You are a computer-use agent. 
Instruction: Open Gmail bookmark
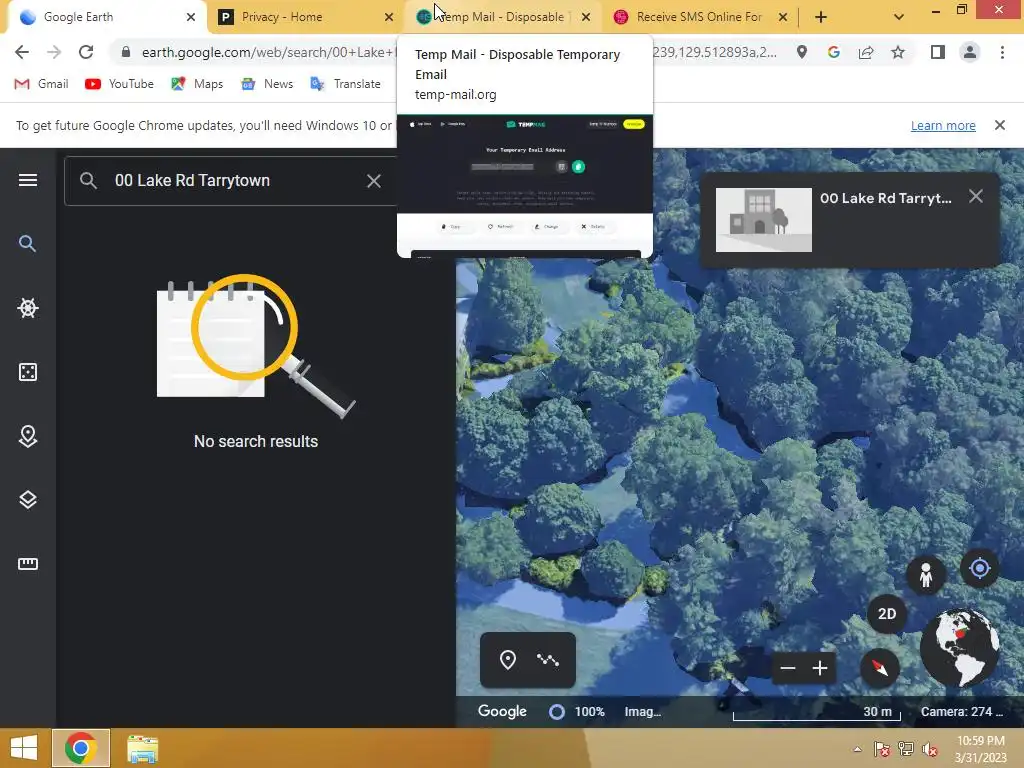tap(41, 84)
